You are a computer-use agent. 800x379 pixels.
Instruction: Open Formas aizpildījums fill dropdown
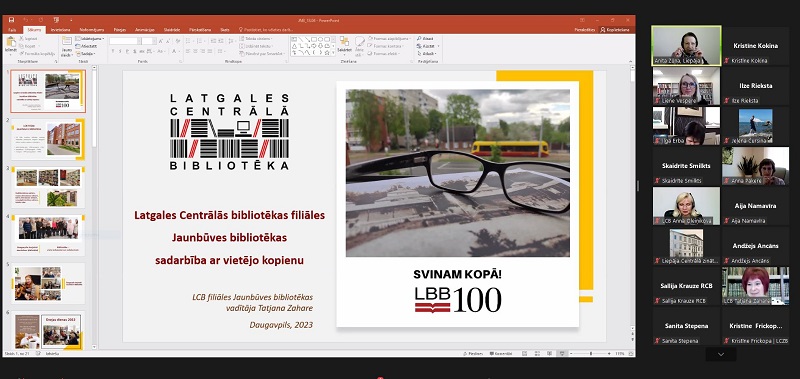click(389, 38)
